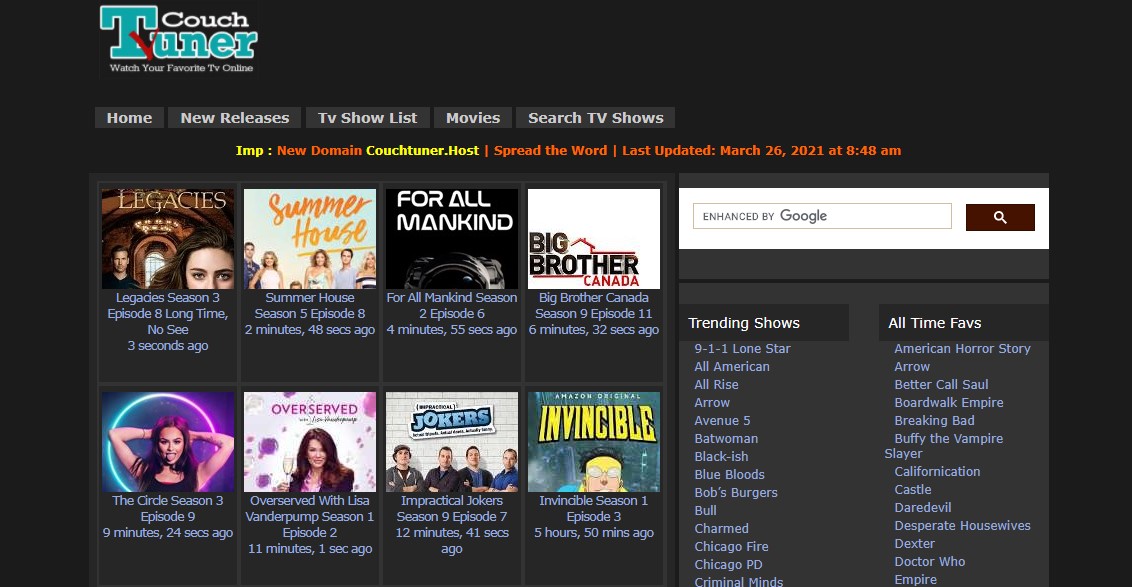Open Search TV Shows menu item

[596, 118]
